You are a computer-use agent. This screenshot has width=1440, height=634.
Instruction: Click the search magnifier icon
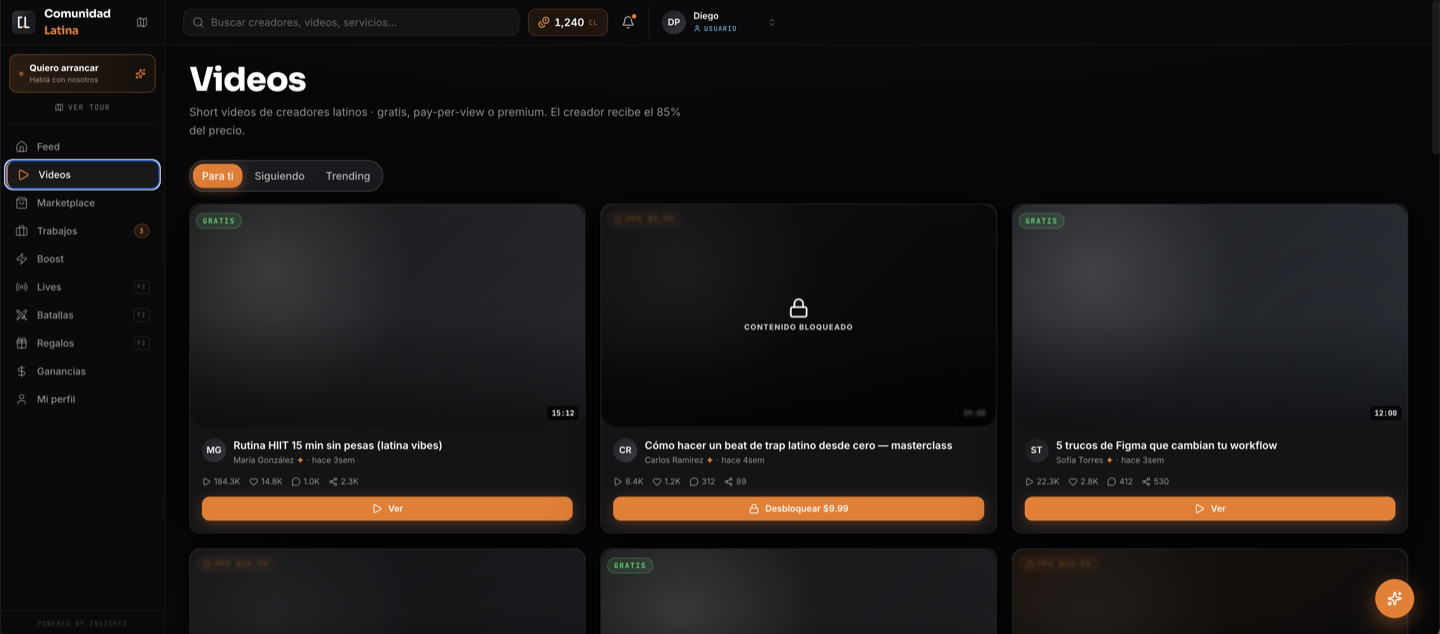[x=198, y=22]
